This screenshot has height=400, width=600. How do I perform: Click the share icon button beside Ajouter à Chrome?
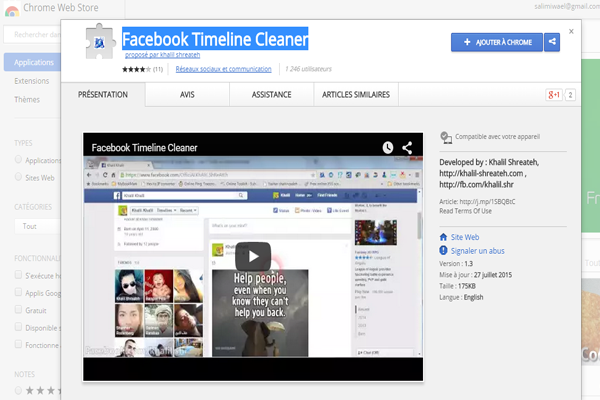[552, 42]
